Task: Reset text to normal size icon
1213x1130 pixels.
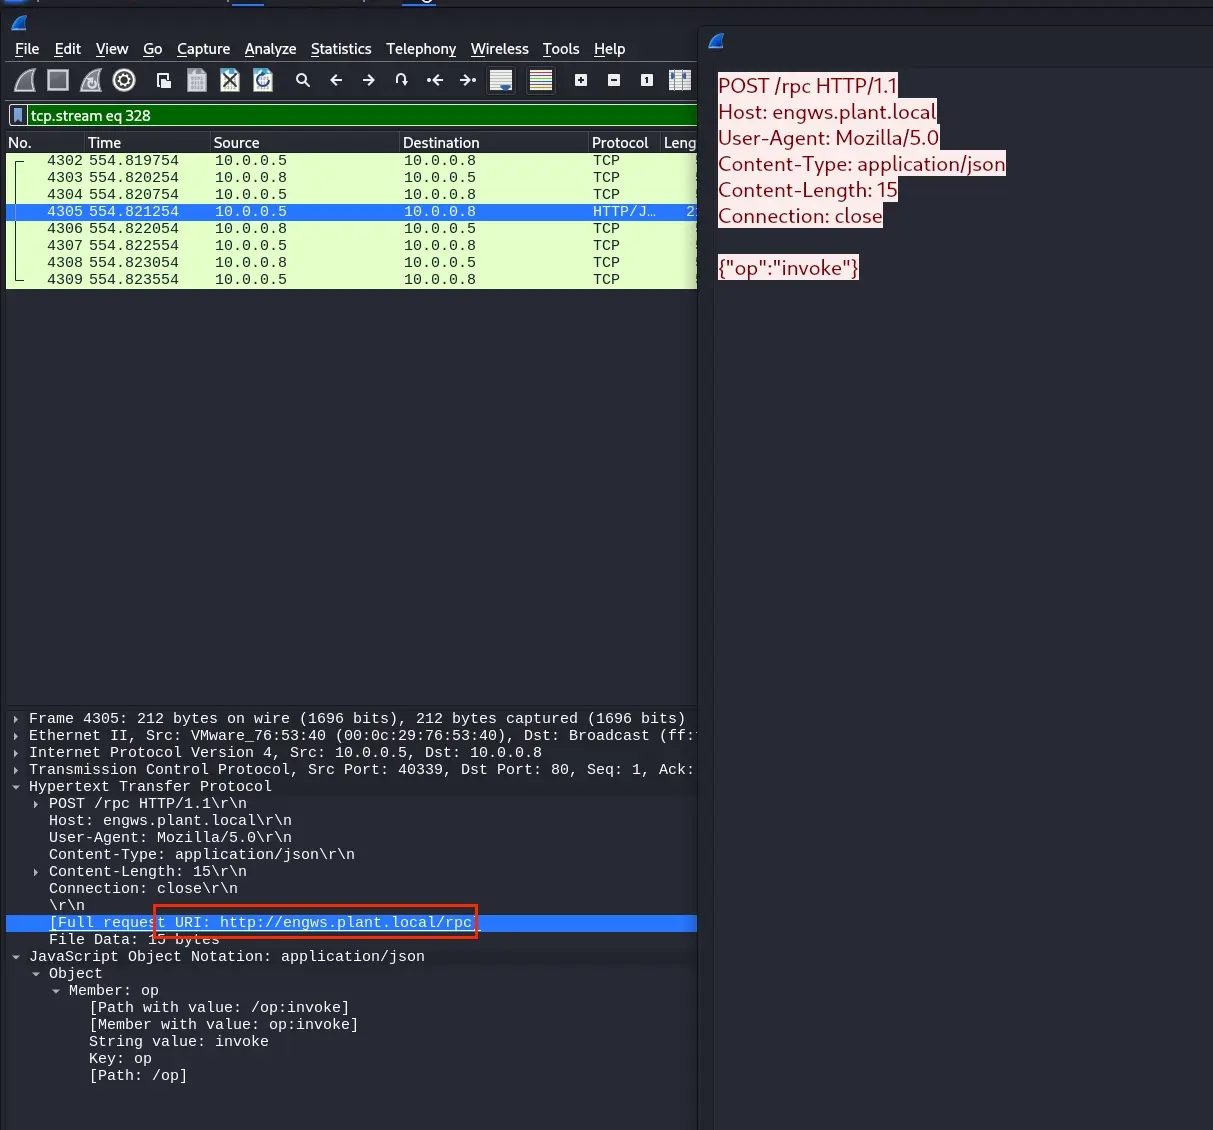Action: pos(647,80)
